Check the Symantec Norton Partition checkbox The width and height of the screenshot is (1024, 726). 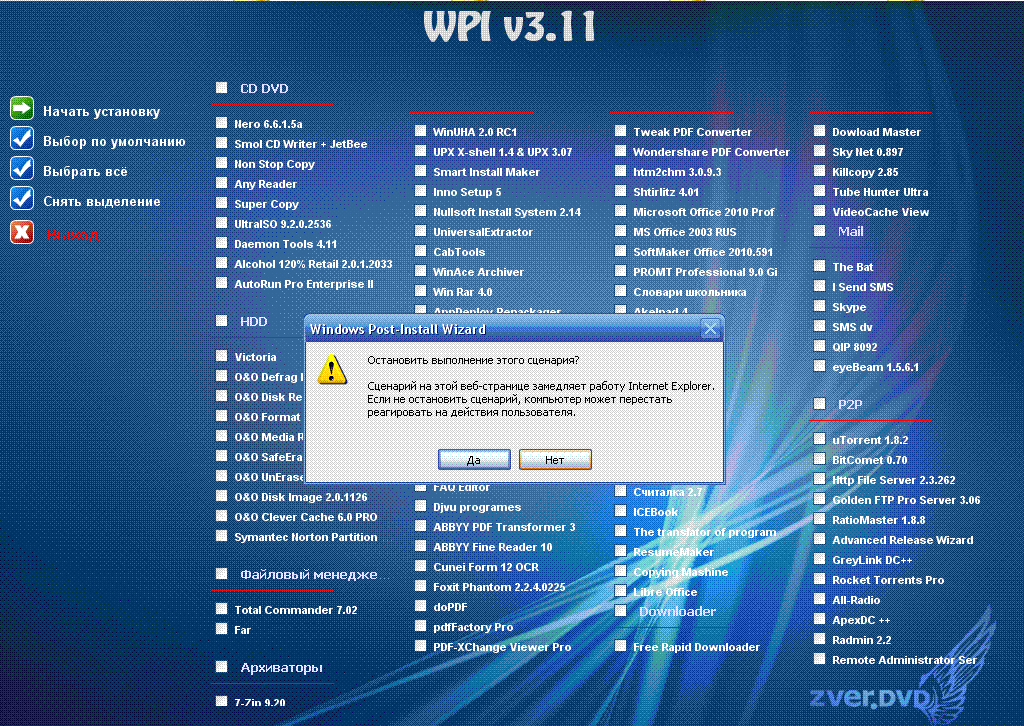pyautogui.click(x=222, y=536)
